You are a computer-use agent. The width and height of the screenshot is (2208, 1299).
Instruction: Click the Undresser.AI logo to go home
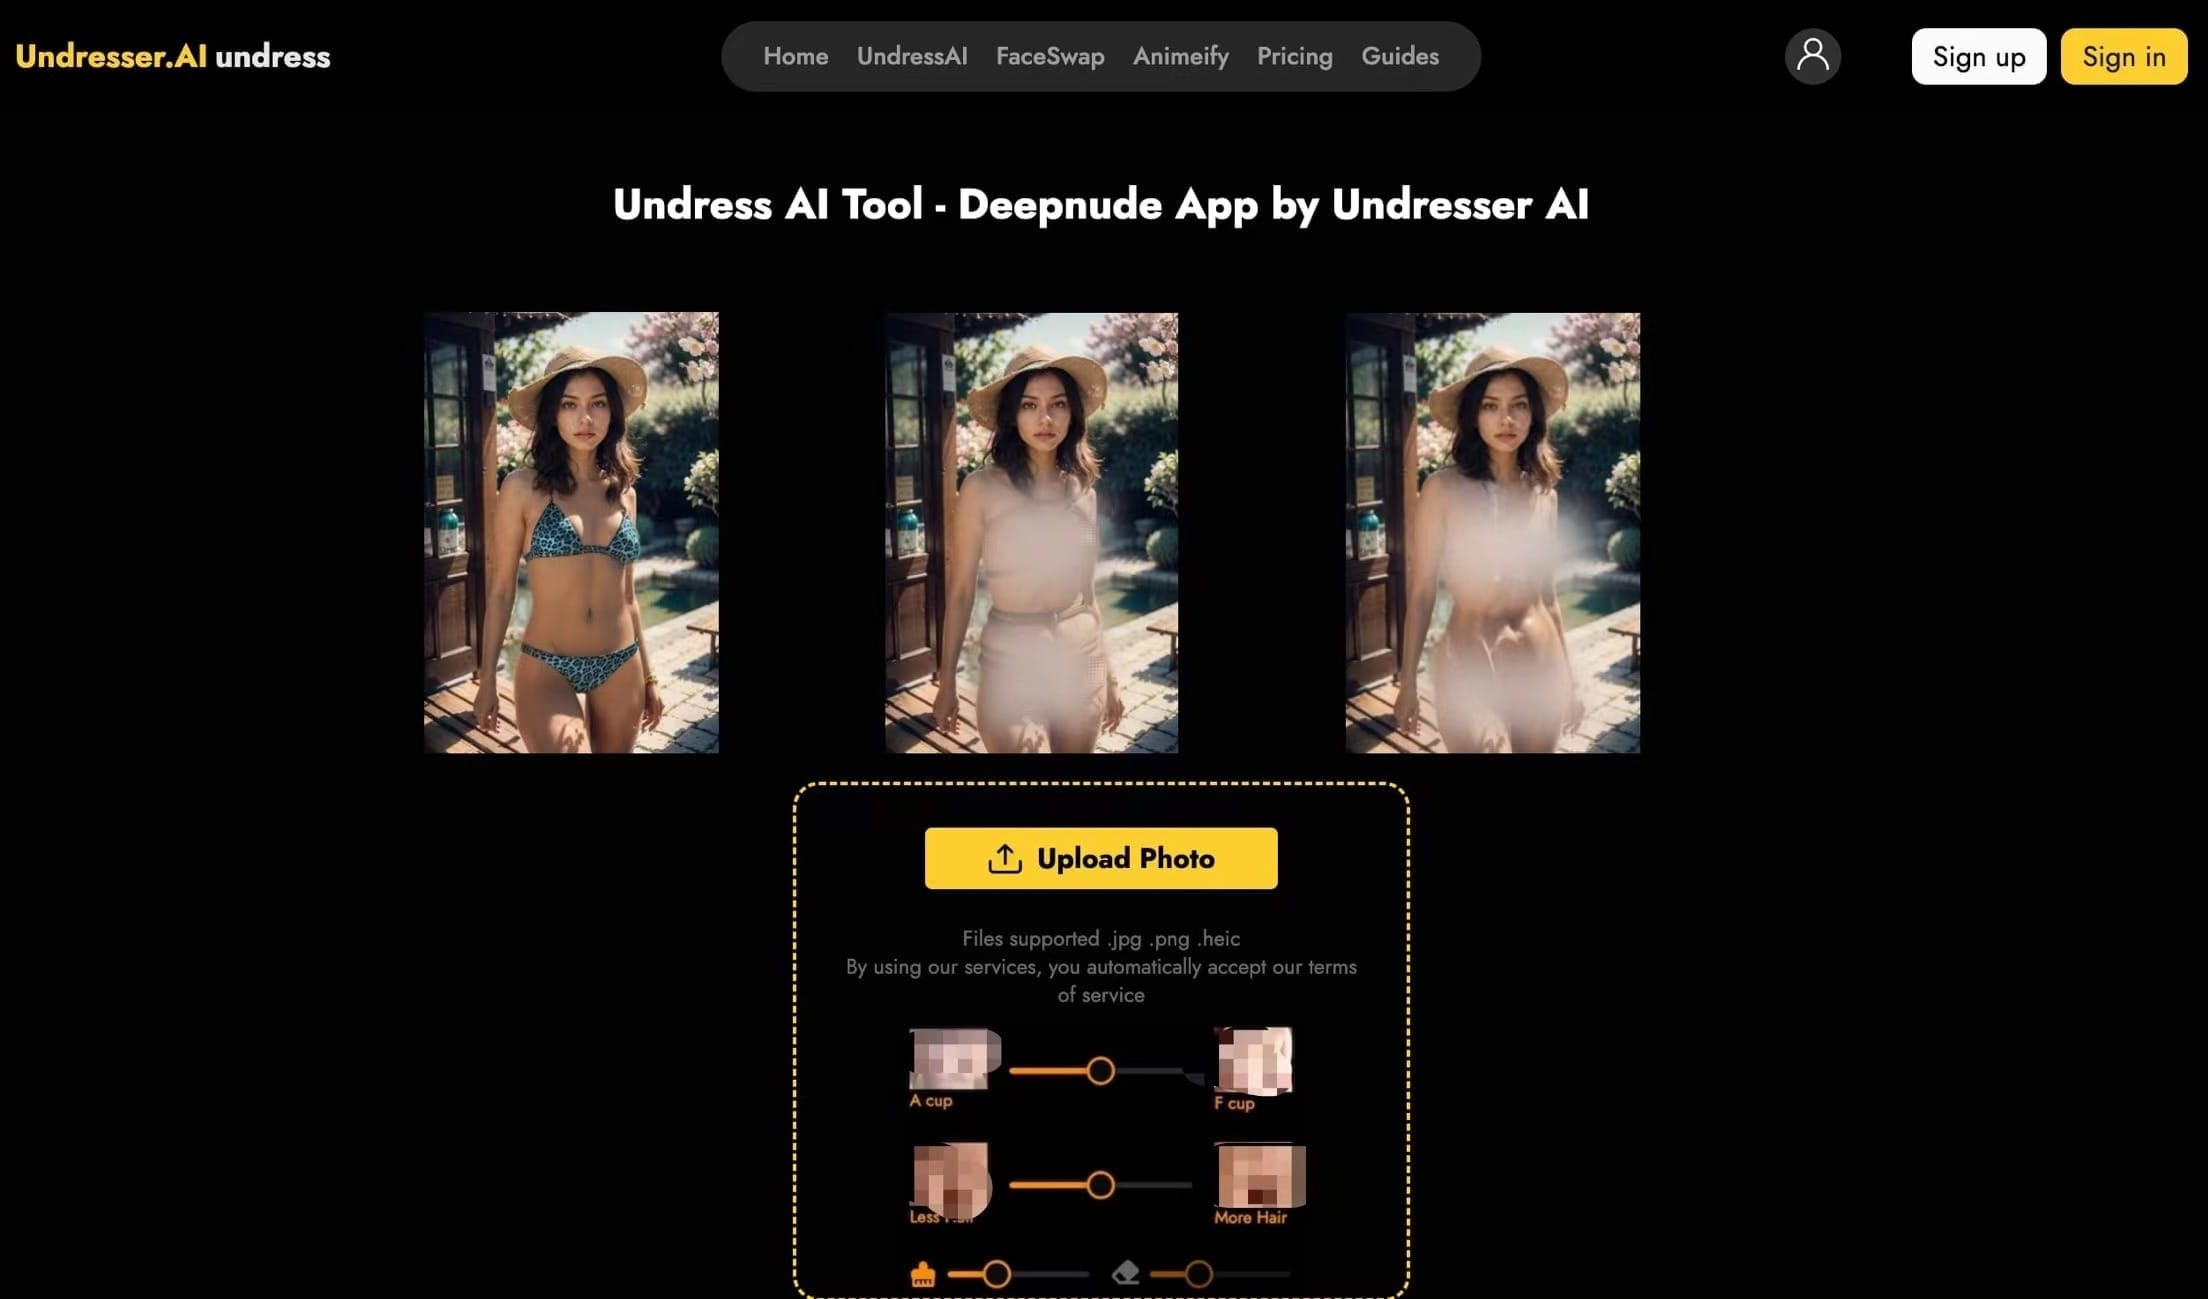(x=173, y=56)
